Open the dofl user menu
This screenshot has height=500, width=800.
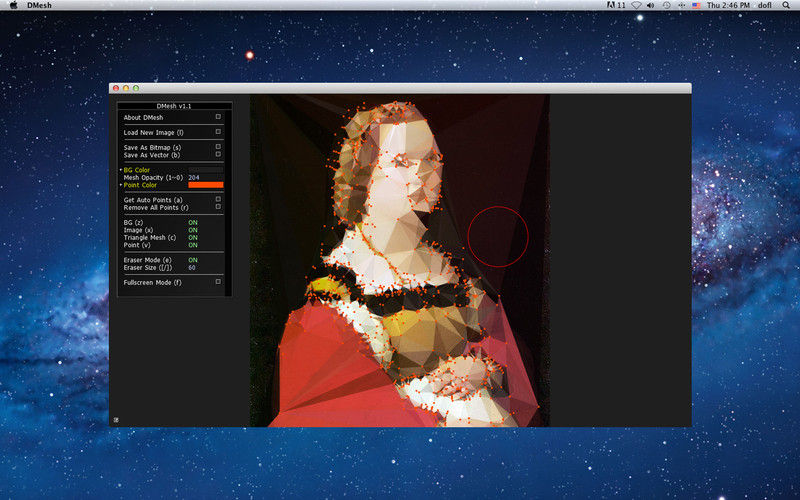pyautogui.click(x=764, y=5)
